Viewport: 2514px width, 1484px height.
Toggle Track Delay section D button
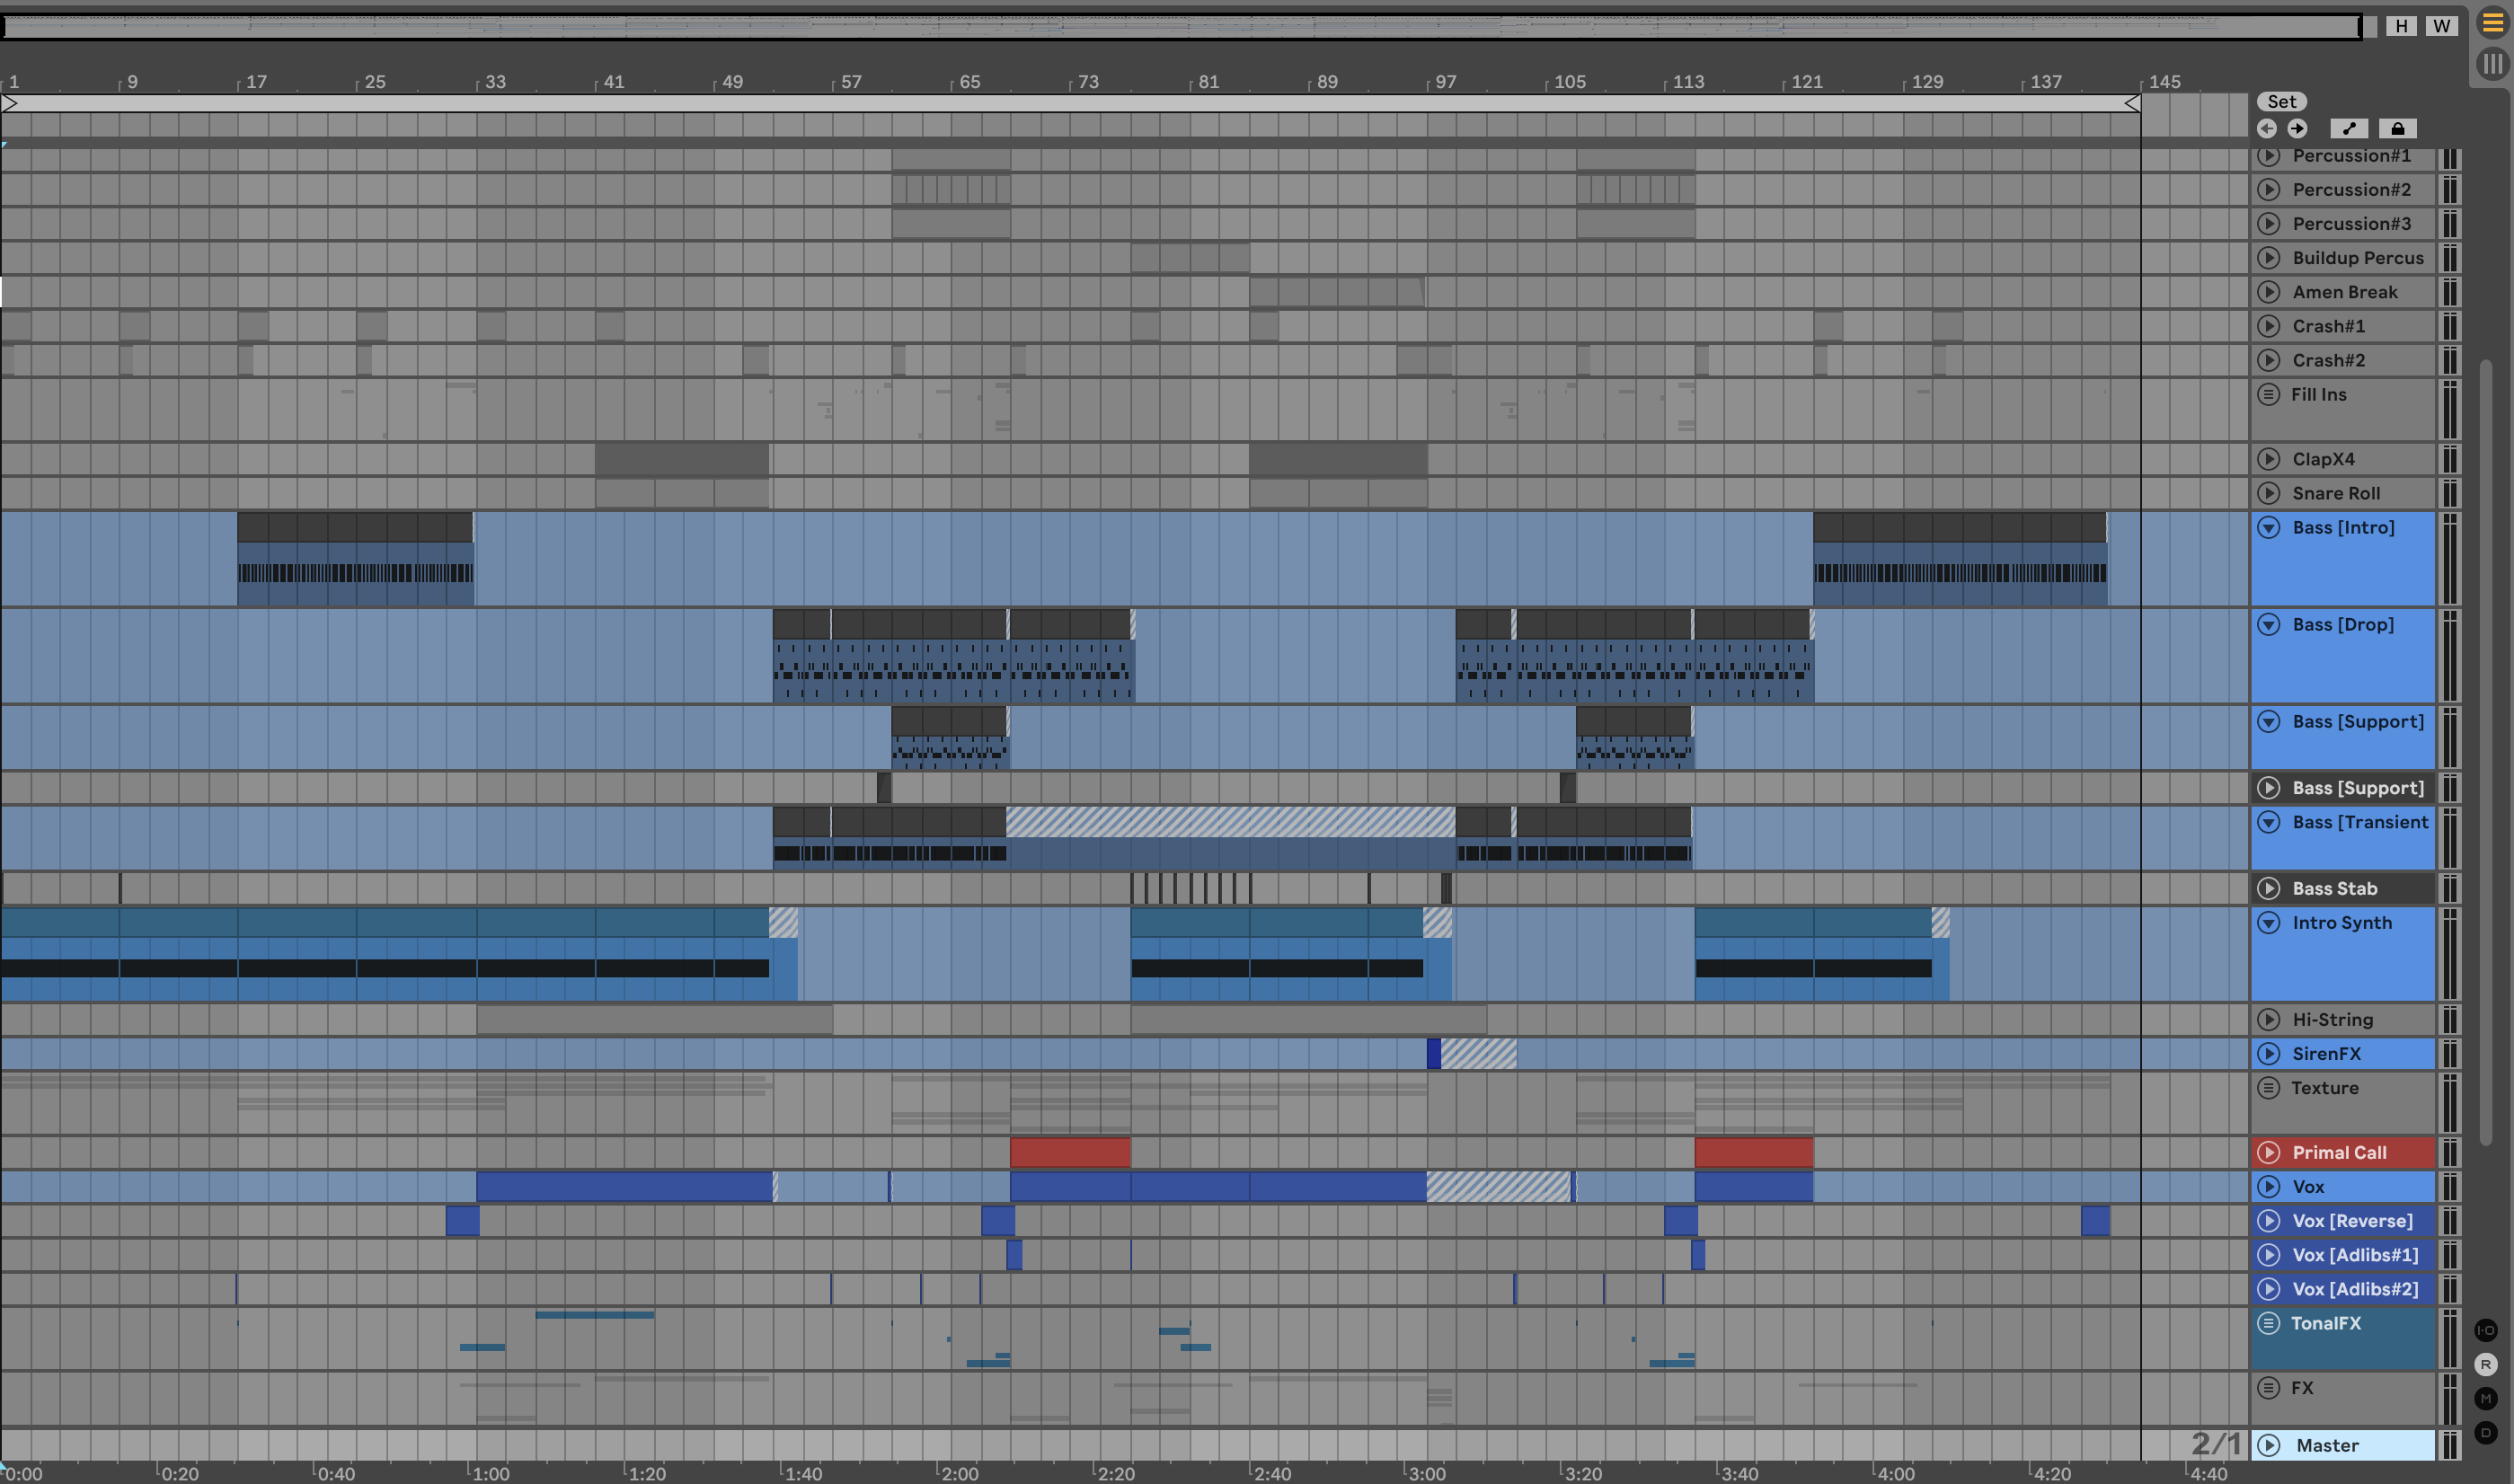click(2486, 1432)
